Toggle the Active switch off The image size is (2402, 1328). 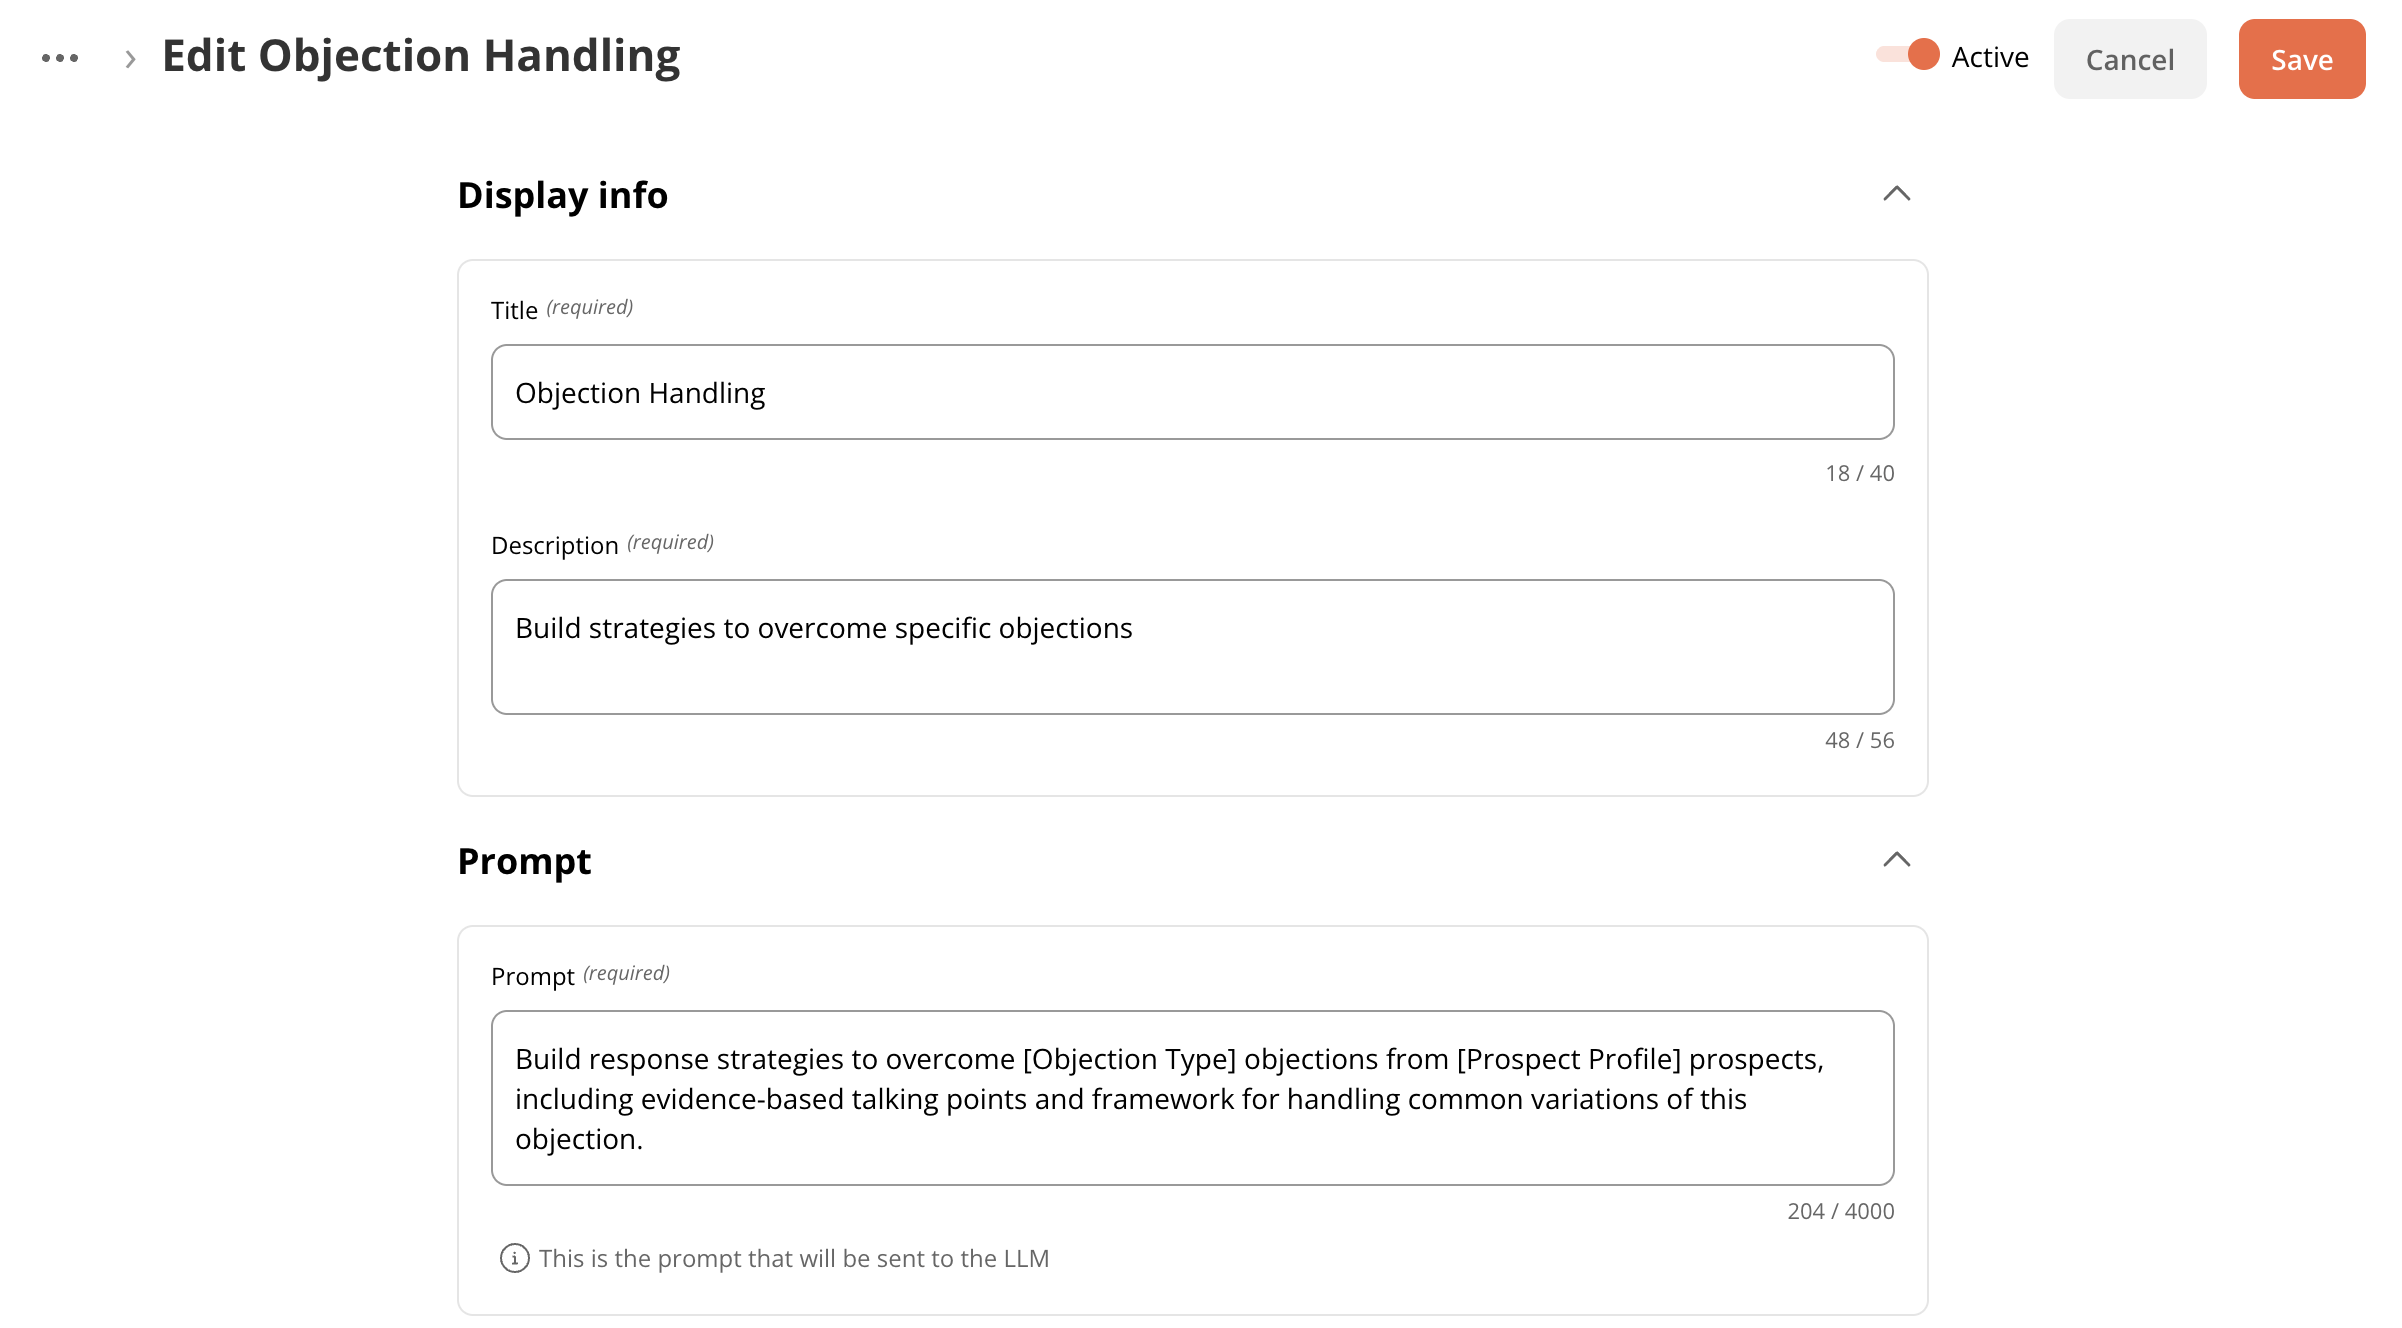(x=1908, y=54)
